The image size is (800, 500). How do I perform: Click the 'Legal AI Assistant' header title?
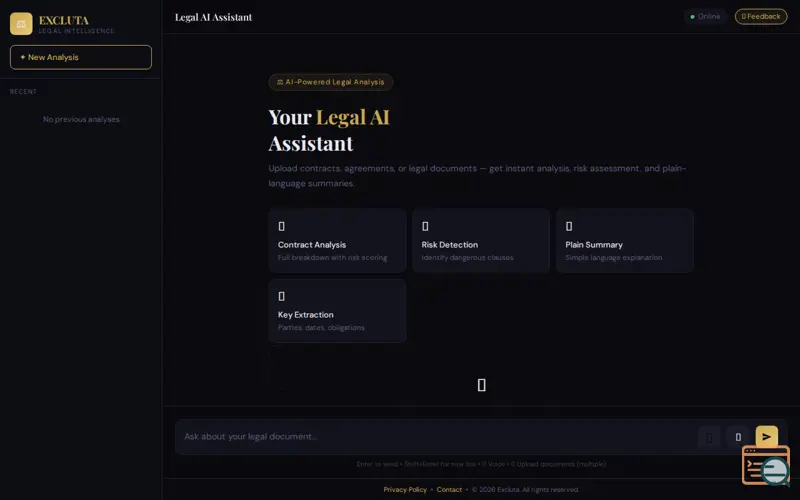coord(213,17)
